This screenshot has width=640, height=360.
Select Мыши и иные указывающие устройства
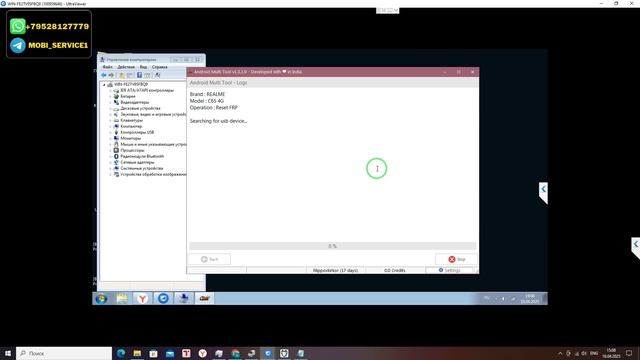153,144
